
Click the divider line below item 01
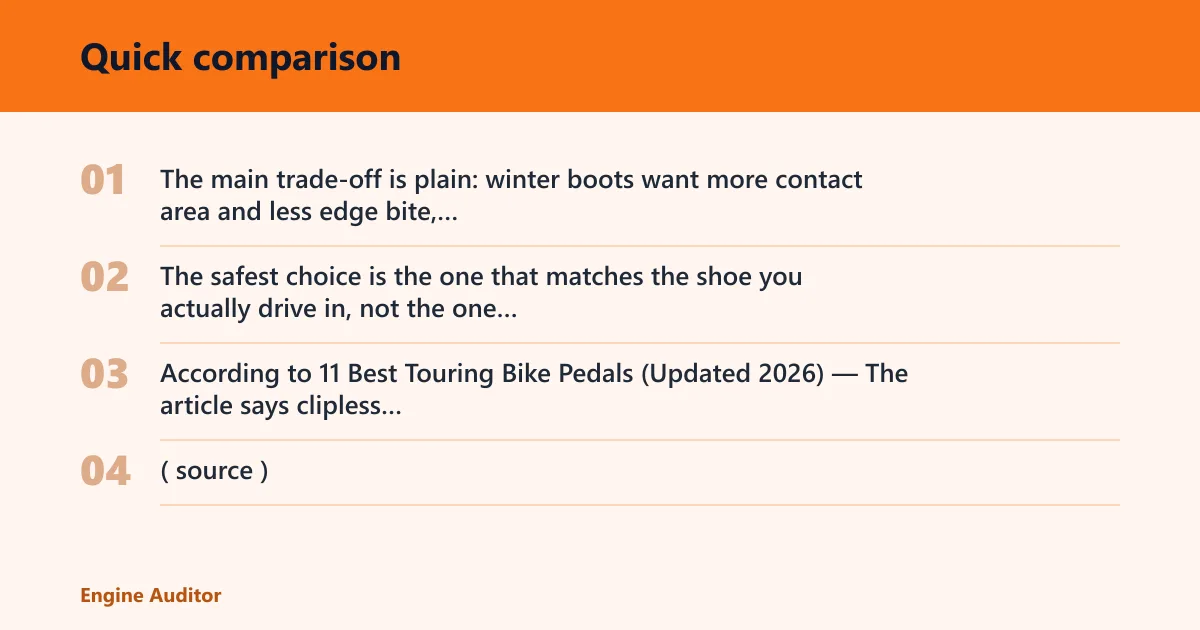click(640, 246)
